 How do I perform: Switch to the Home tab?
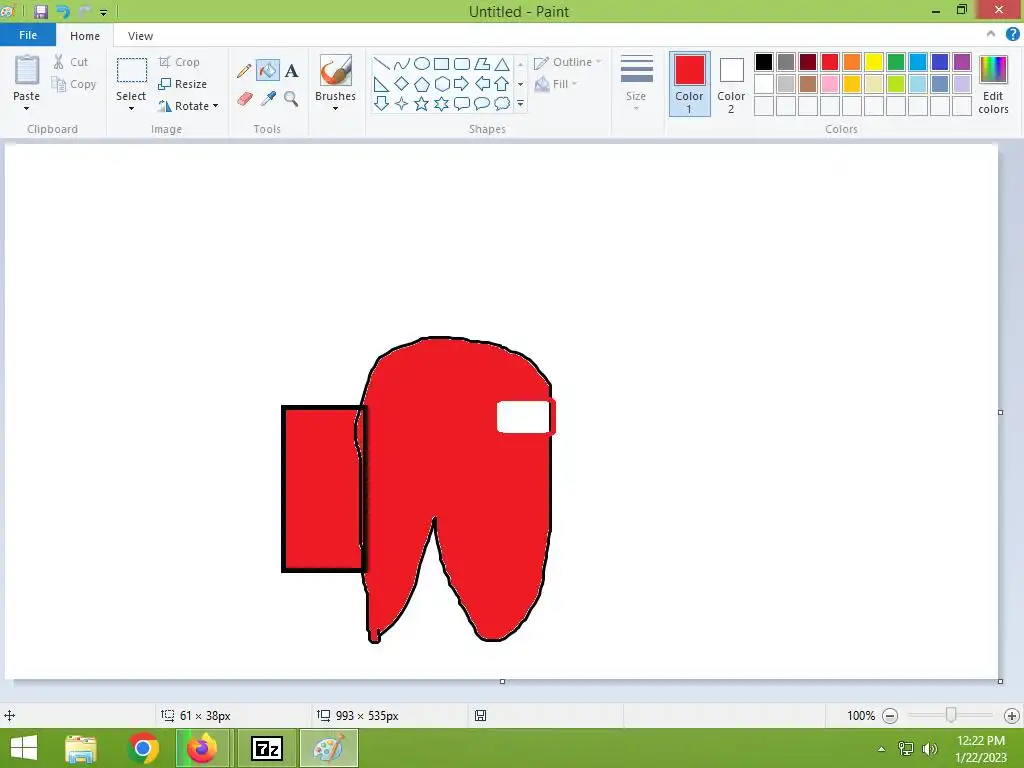(x=85, y=36)
